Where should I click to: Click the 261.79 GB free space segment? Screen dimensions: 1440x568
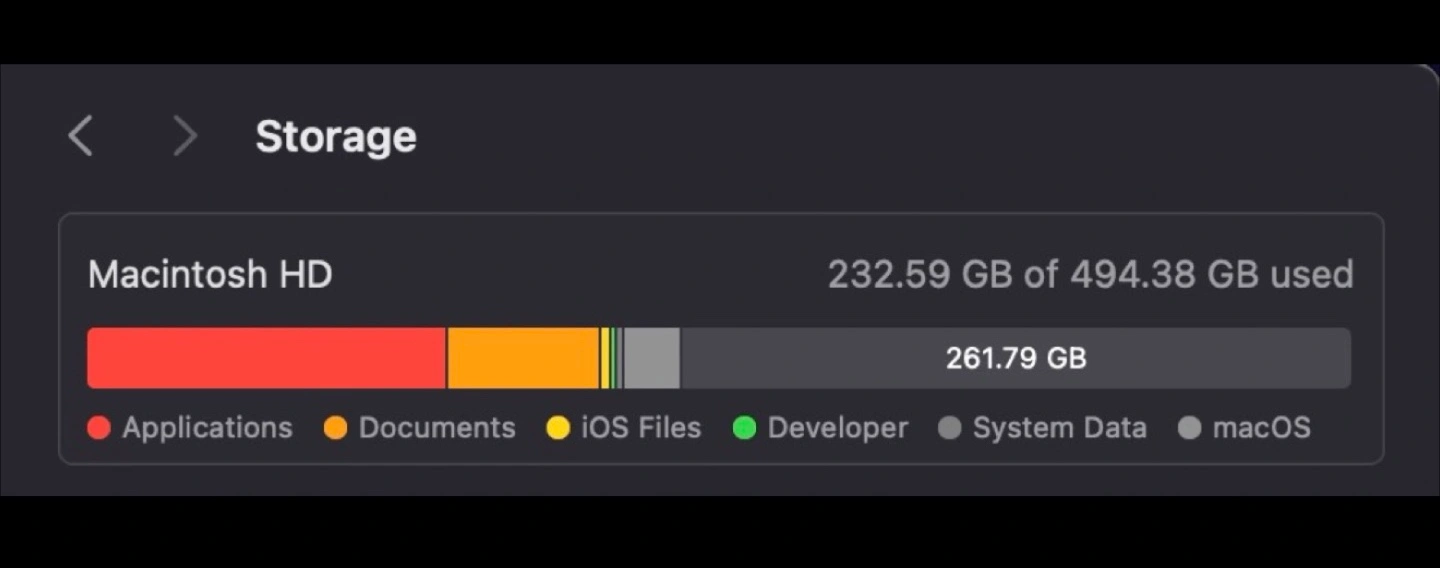coord(1016,358)
